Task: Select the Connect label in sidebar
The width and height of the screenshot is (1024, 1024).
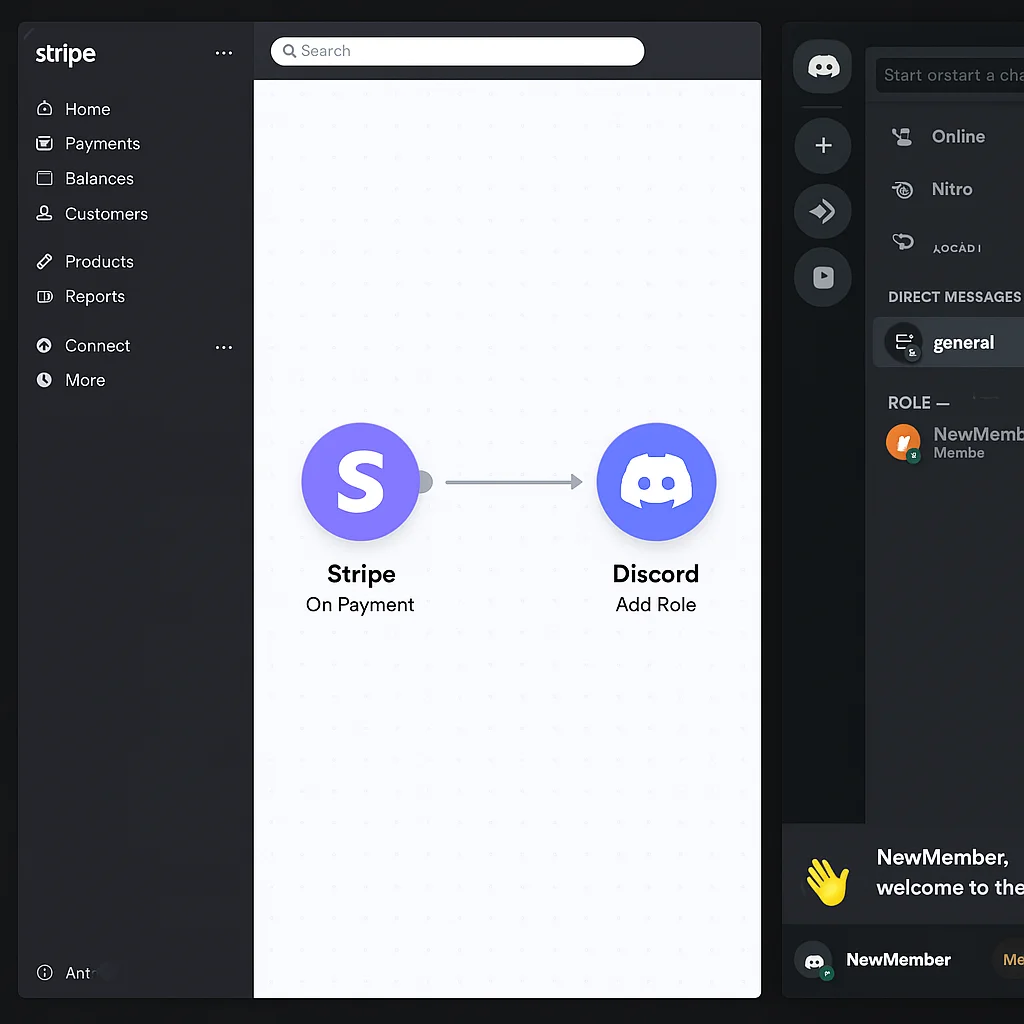Action: tap(97, 345)
